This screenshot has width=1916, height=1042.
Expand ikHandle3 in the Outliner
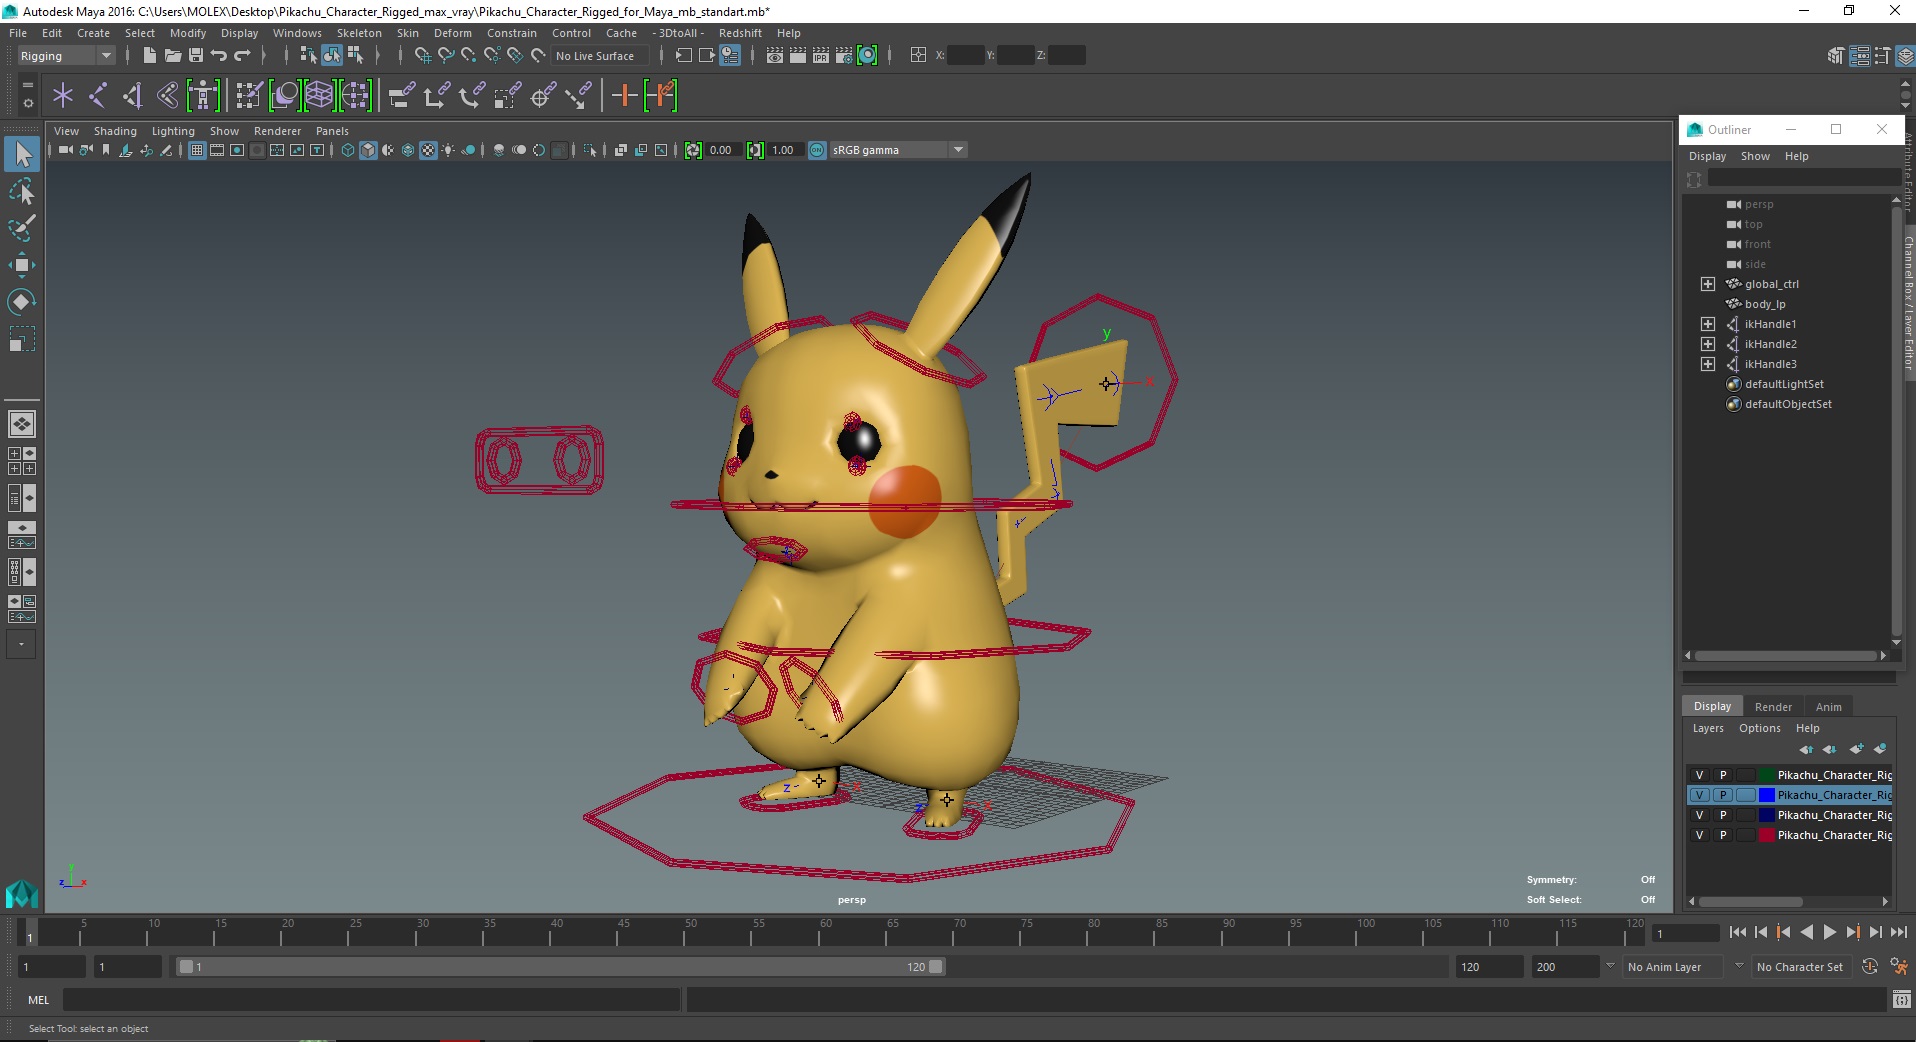(1708, 364)
